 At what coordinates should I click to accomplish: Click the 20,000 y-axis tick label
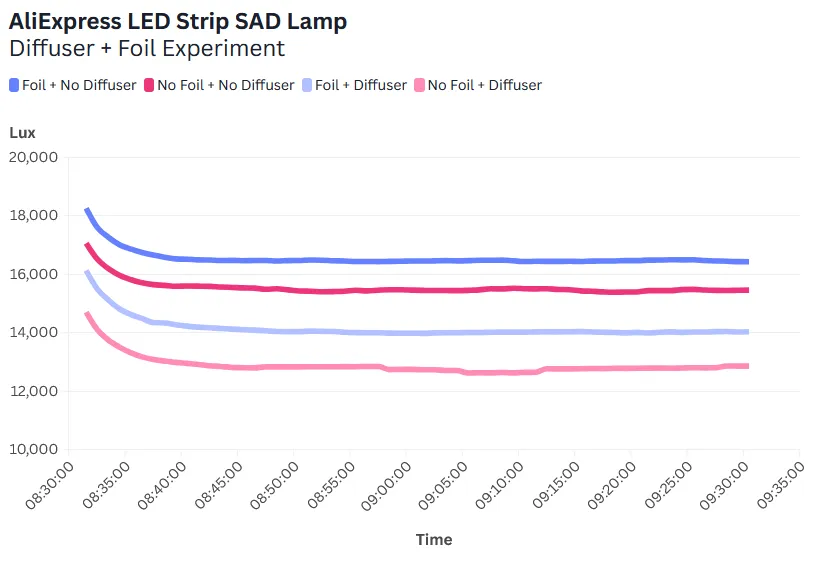(34, 157)
